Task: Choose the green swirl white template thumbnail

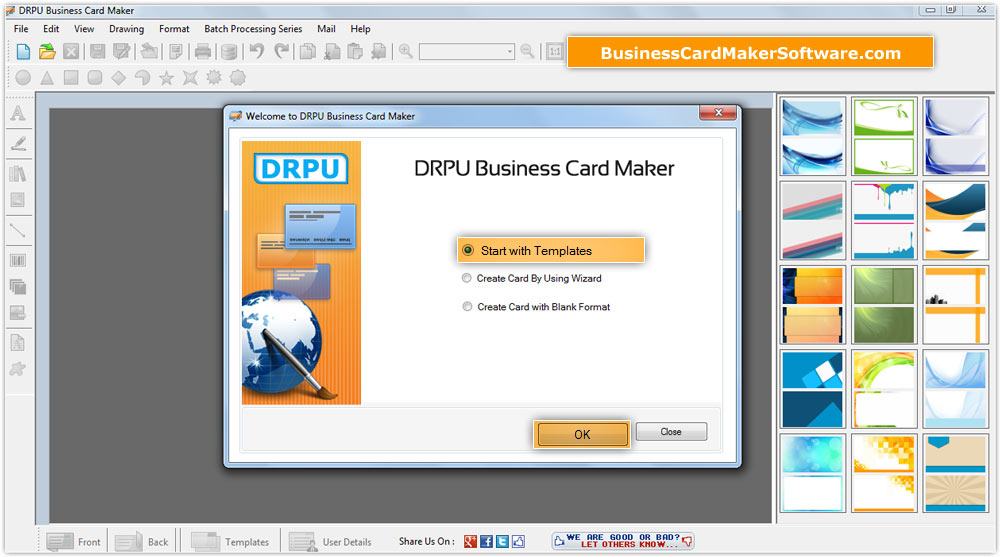Action: click(x=884, y=137)
